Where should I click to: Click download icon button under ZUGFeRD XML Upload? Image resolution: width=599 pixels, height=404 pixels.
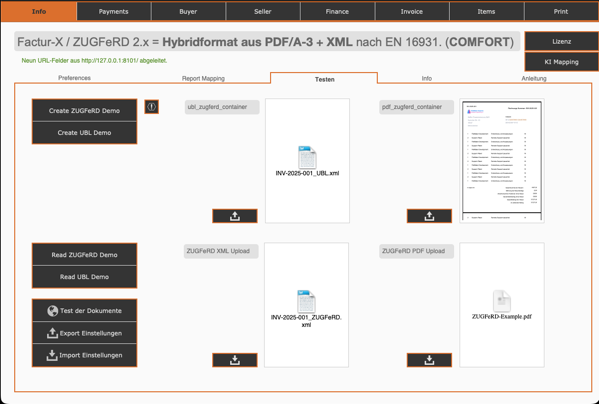coord(235,360)
